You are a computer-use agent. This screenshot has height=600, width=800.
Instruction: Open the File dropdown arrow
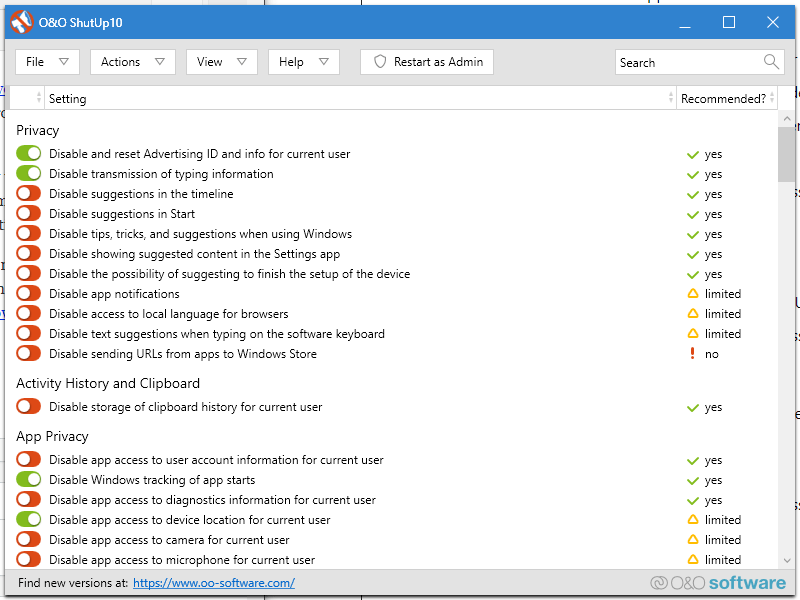(64, 62)
